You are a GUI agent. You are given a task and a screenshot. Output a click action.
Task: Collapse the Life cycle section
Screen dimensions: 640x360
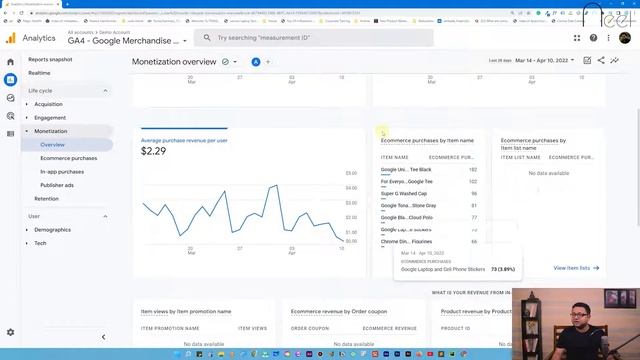(x=105, y=91)
